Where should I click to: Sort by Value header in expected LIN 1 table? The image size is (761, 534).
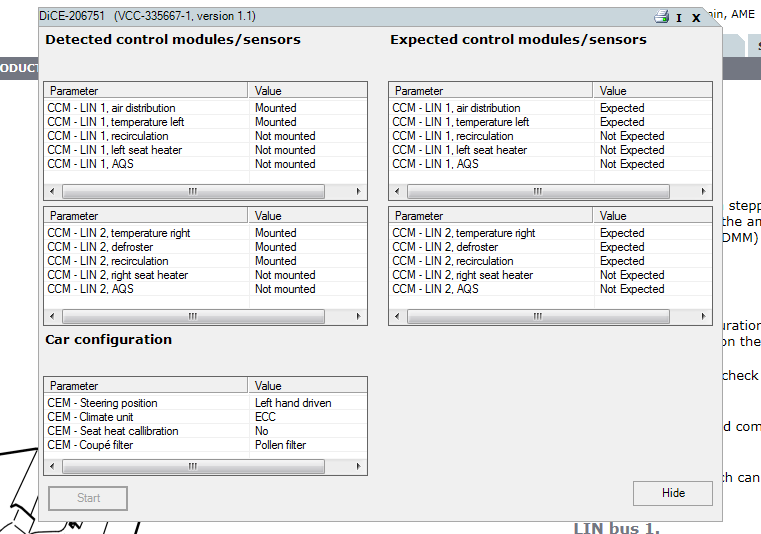(652, 91)
